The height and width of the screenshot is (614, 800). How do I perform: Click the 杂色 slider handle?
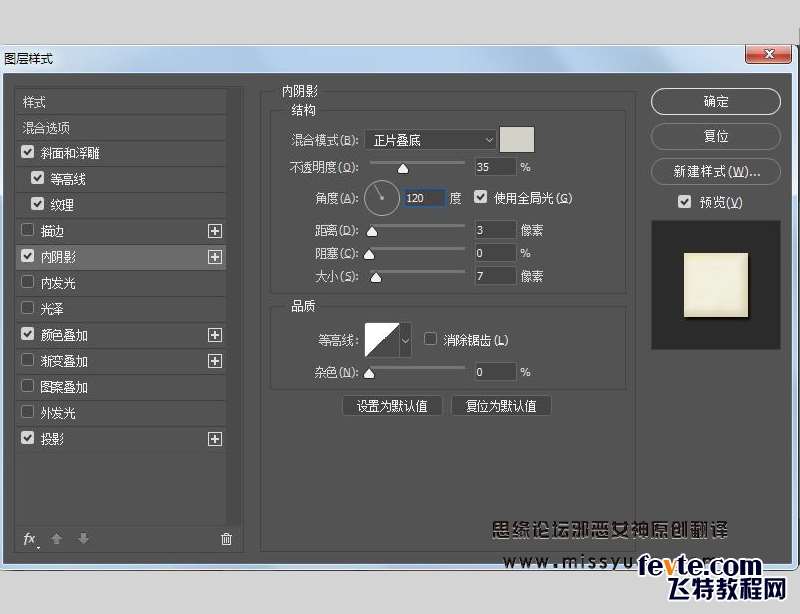(369, 374)
